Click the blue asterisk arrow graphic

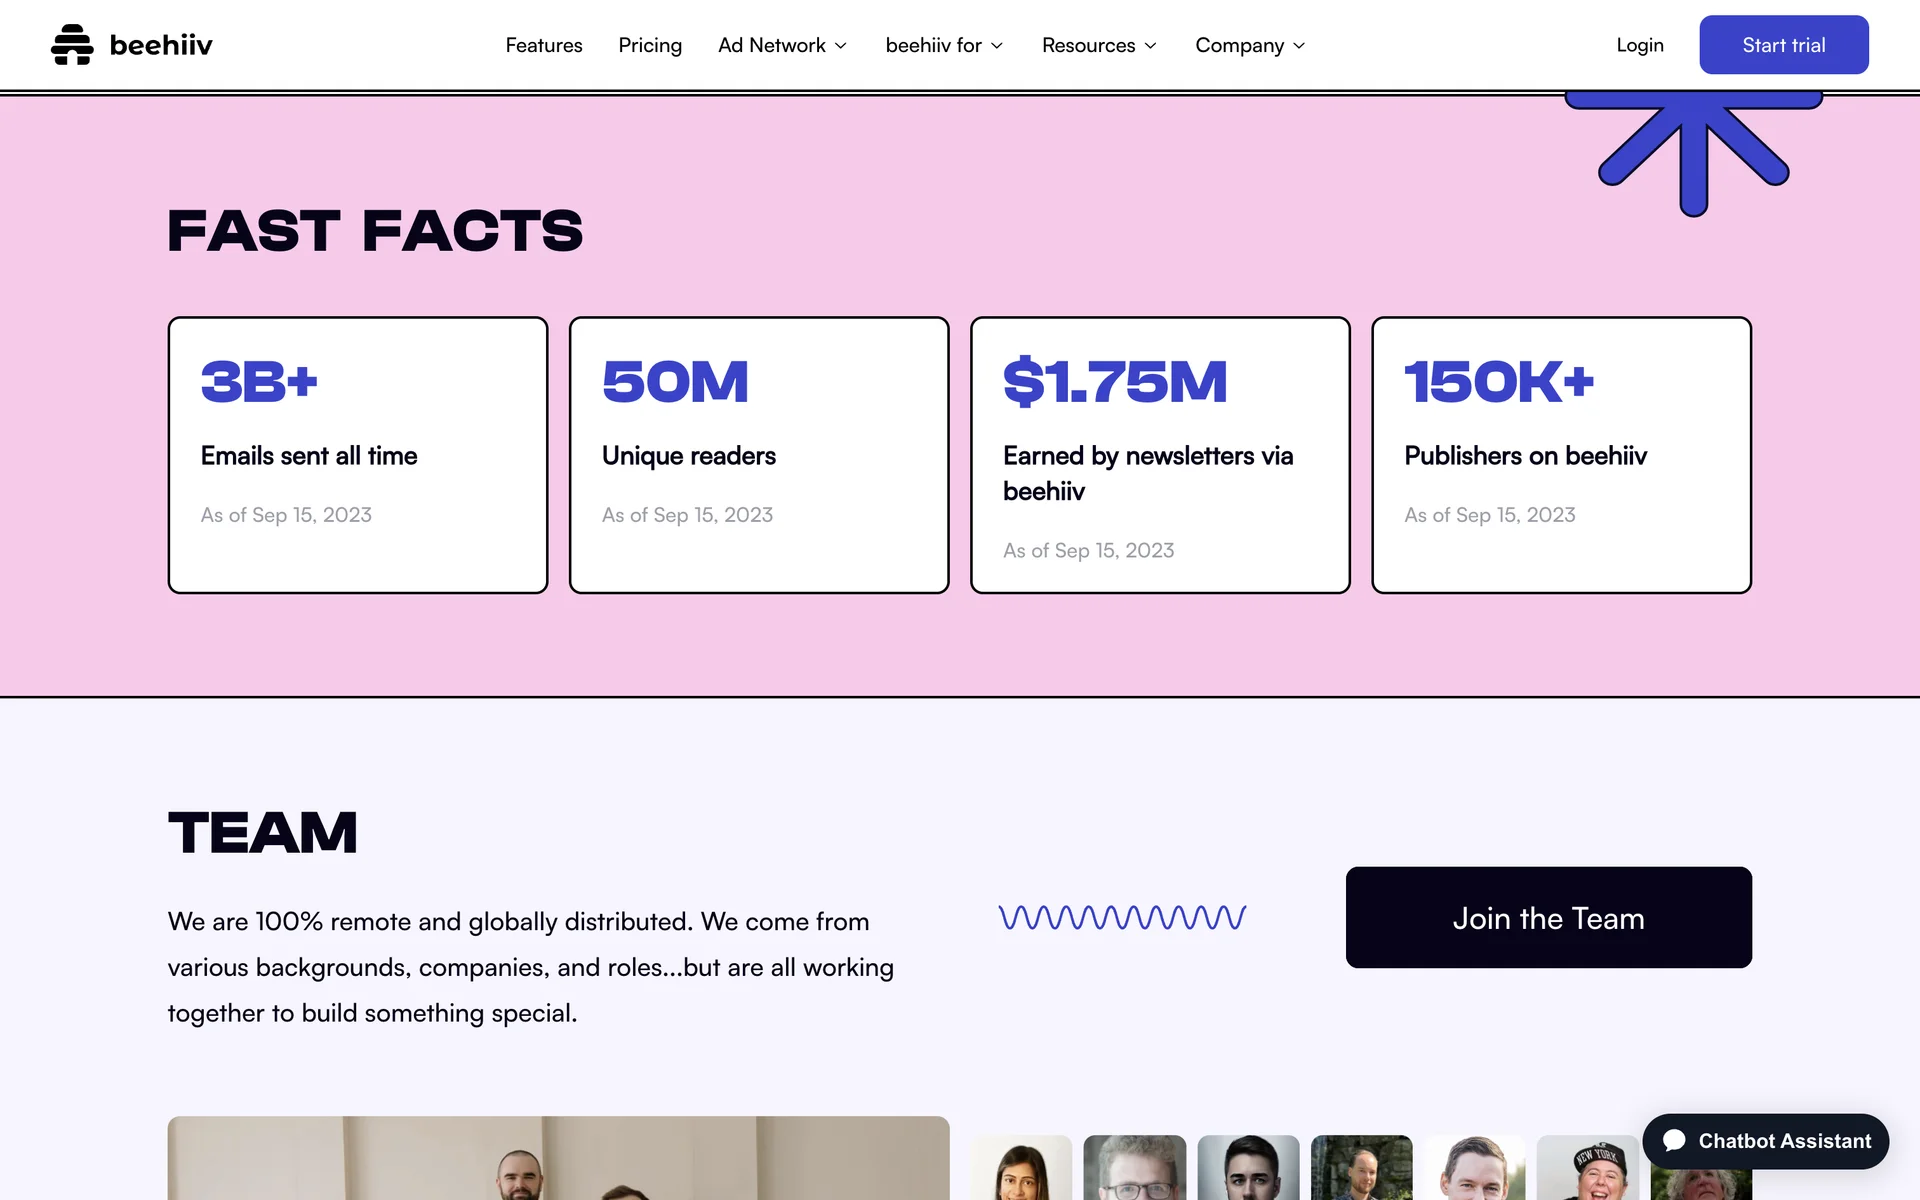[x=1693, y=150]
